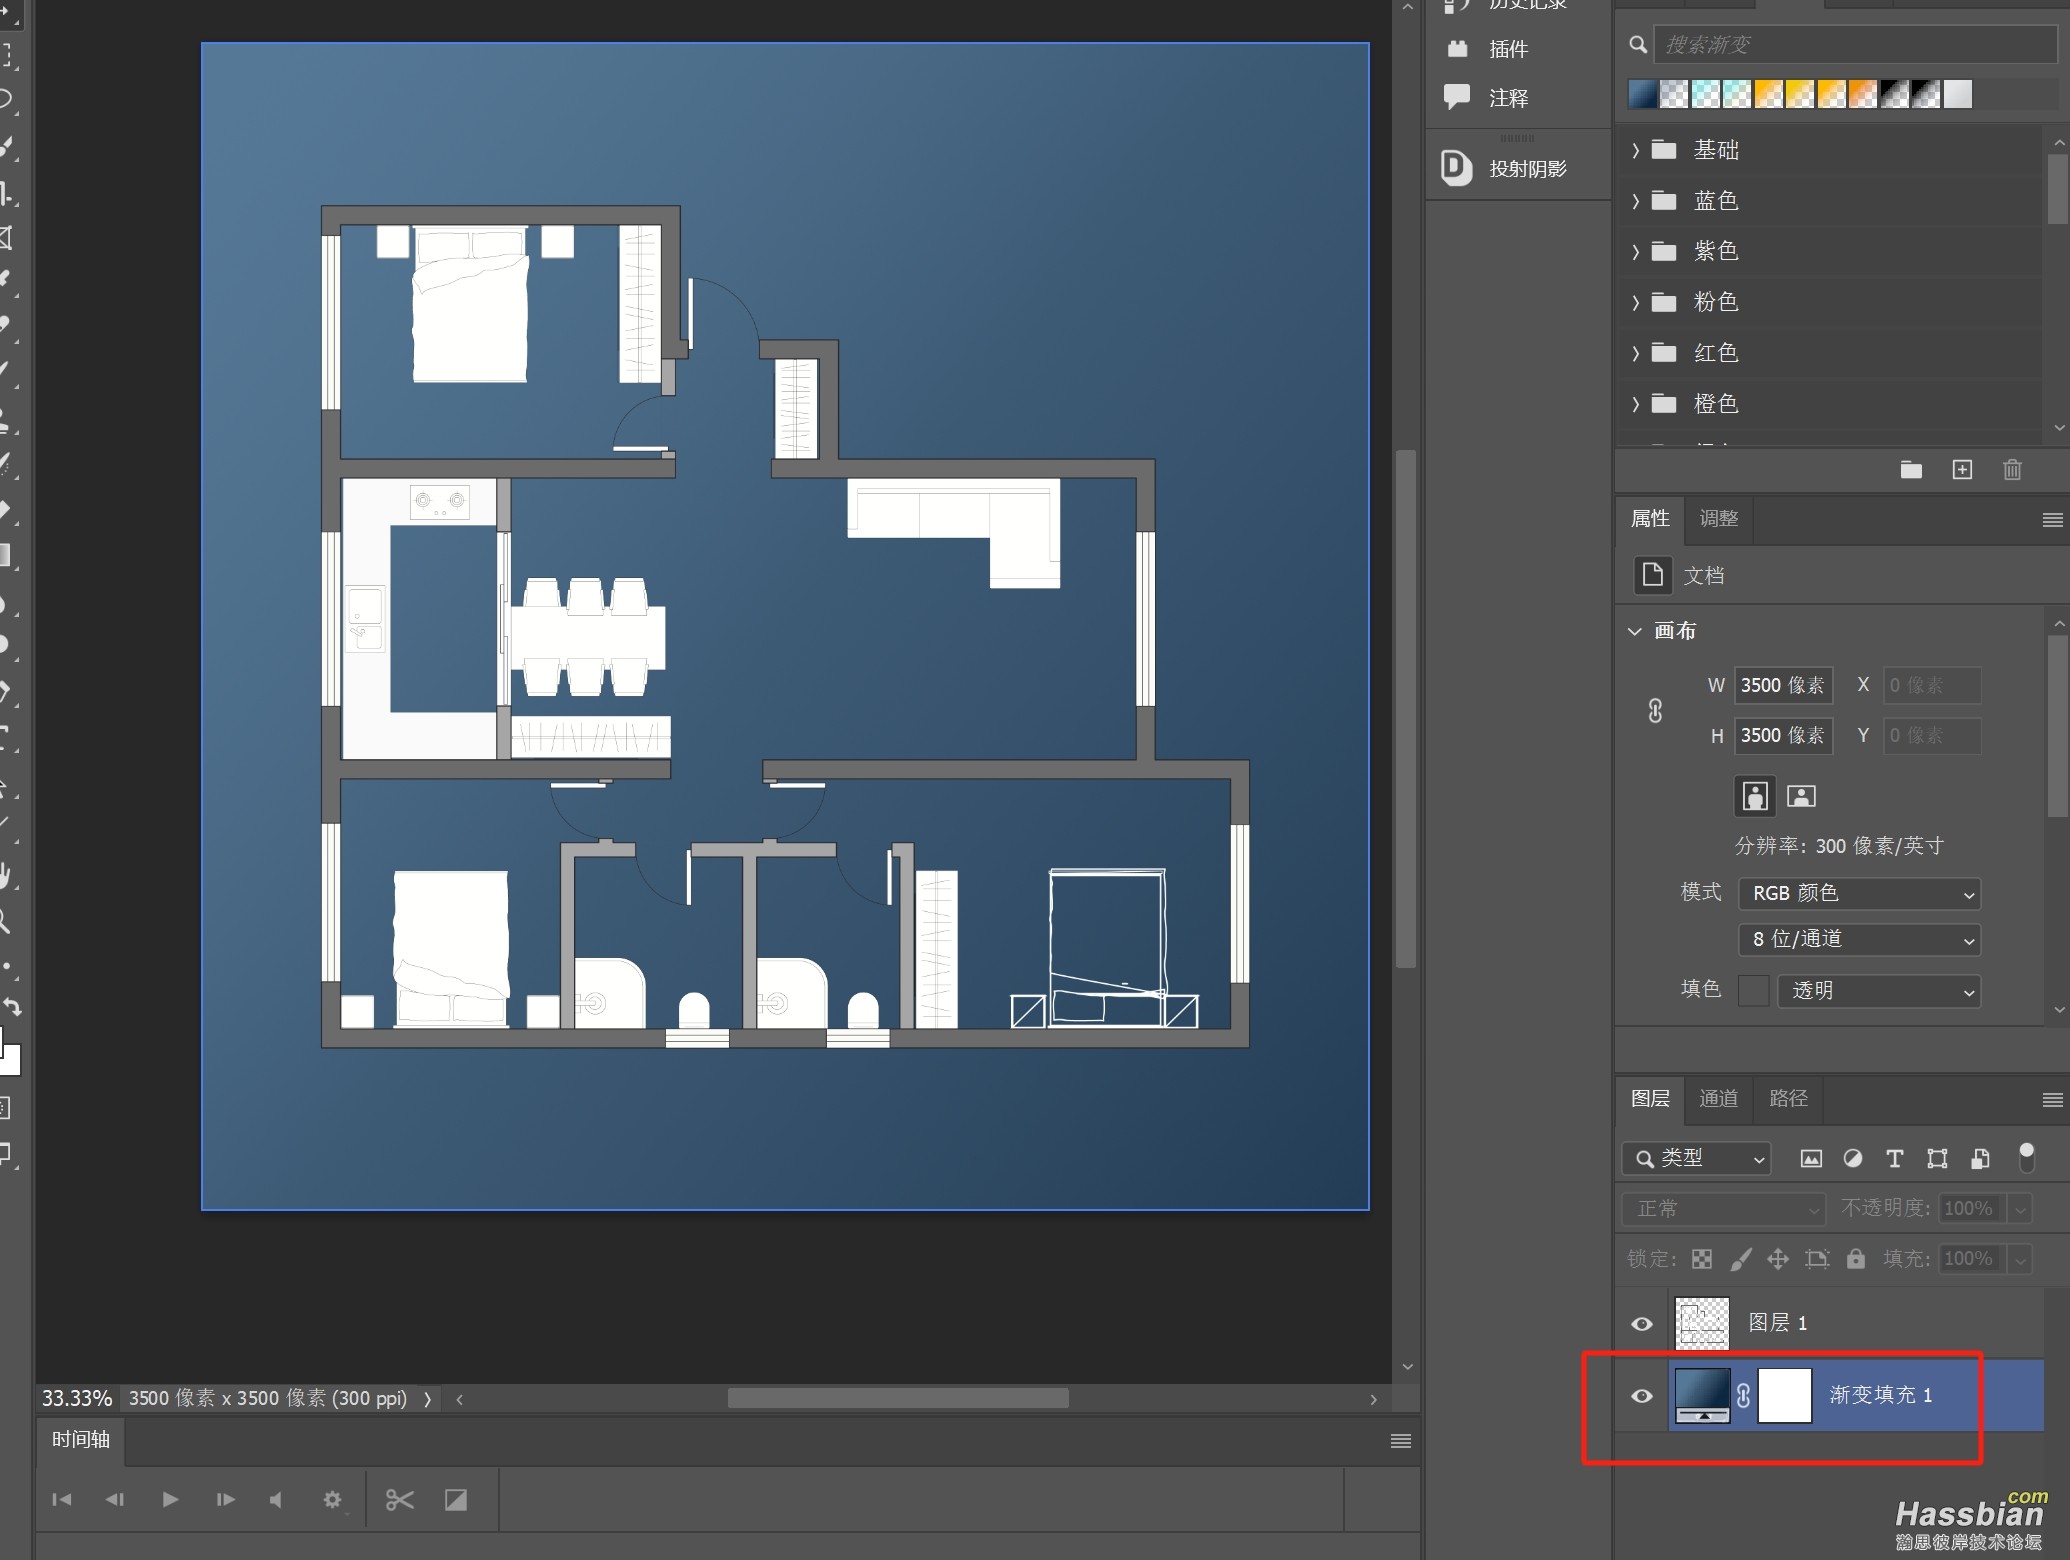Open the 投射阴影 panel icon
This screenshot has width=2070, height=1560.
click(x=1456, y=167)
